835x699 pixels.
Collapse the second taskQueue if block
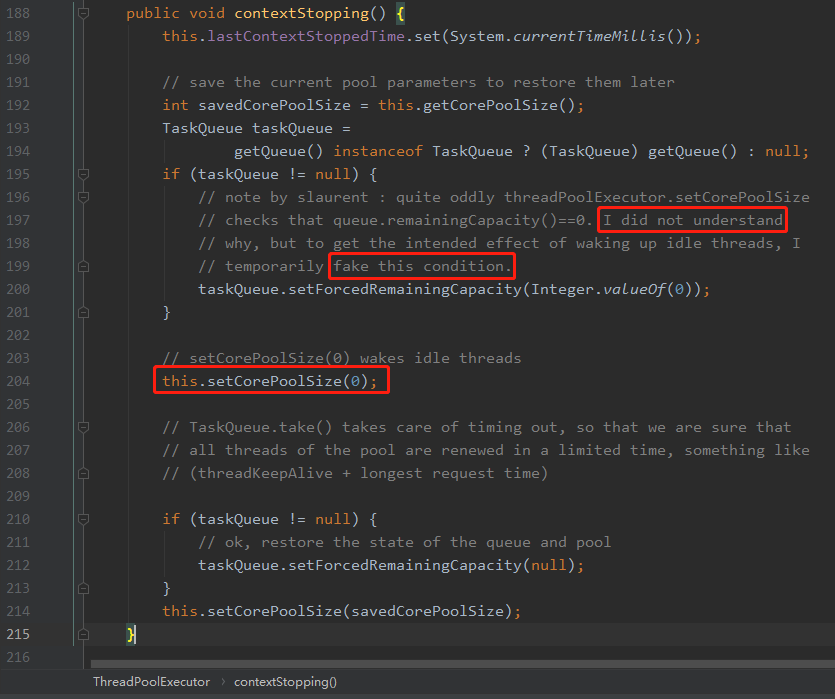tap(84, 519)
